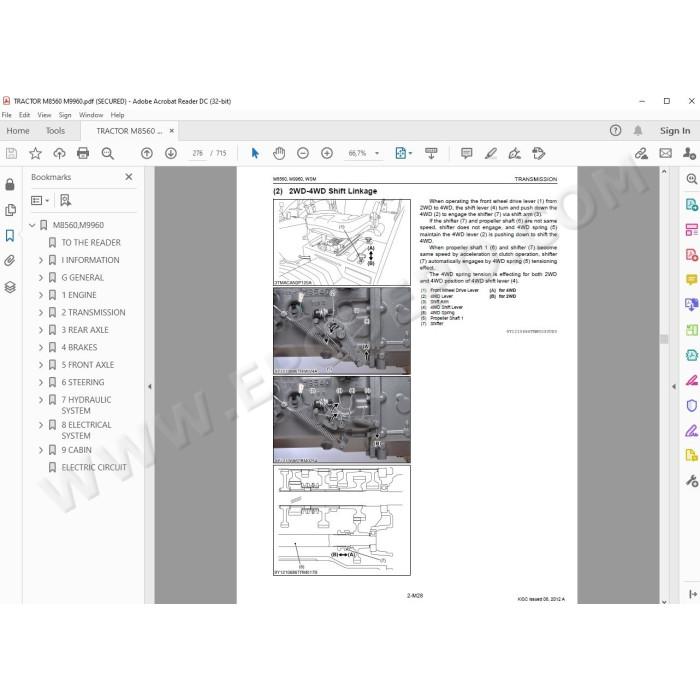Expand the 3 REAR AXLE bookmark

point(41,330)
